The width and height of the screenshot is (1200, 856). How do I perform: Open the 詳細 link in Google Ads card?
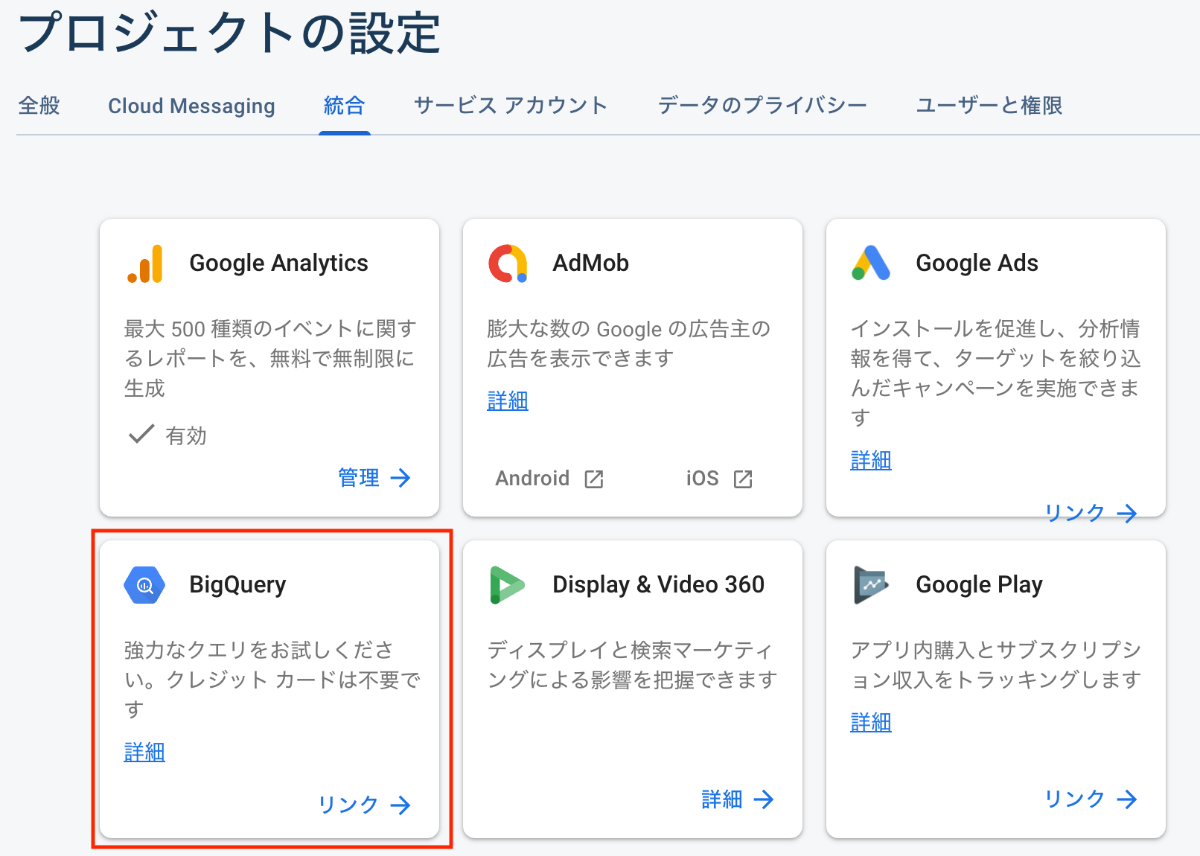click(871, 460)
